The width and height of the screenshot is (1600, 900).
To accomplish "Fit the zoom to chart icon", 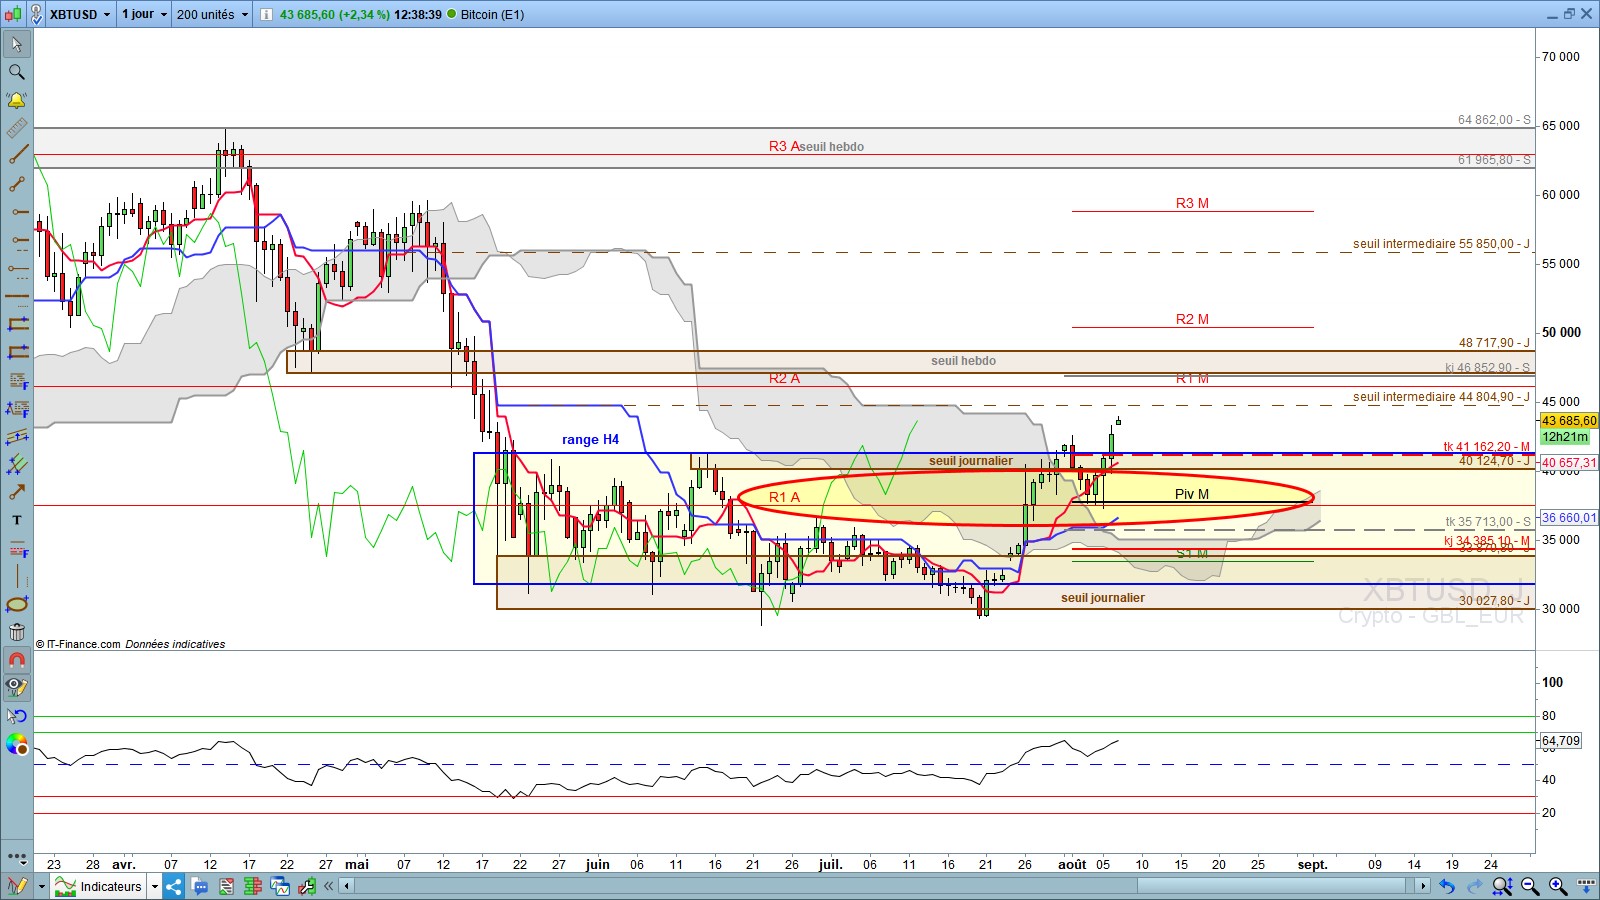I will [x=1502, y=886].
